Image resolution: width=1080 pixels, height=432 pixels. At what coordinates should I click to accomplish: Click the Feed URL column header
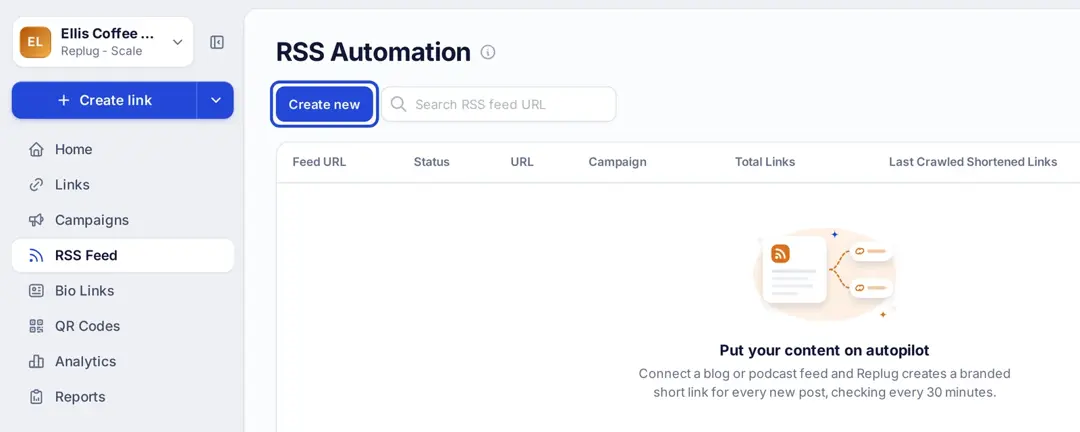(x=319, y=162)
